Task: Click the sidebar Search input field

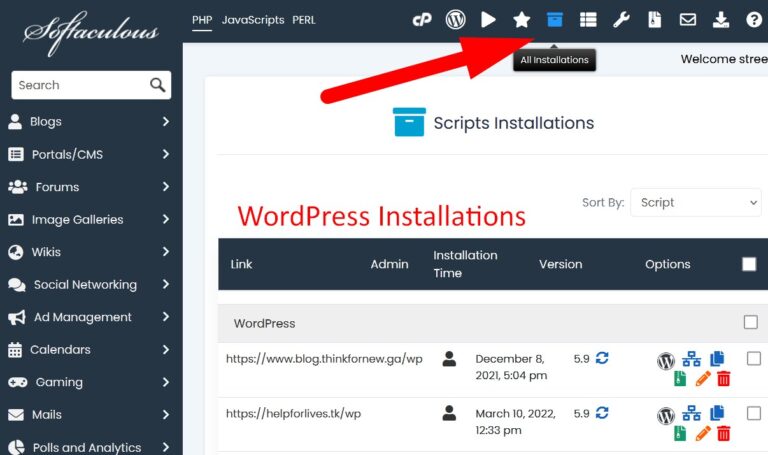Action: pos(78,85)
